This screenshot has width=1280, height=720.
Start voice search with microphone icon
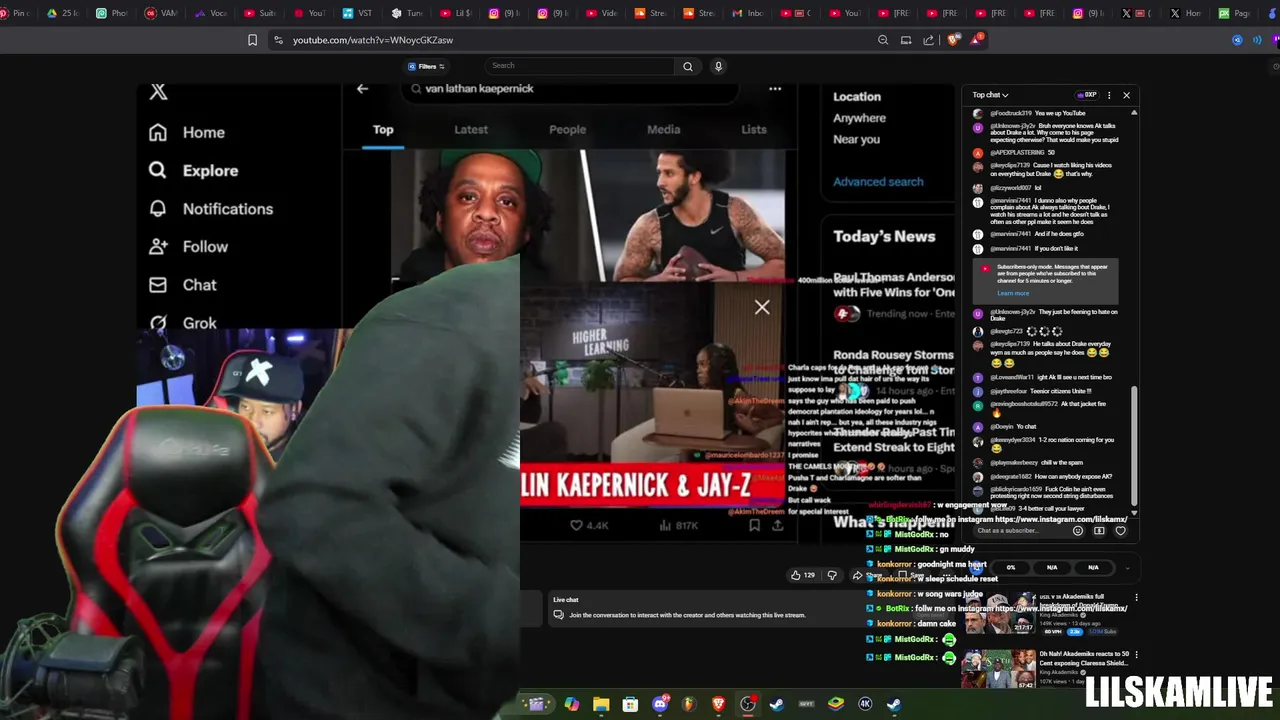[x=718, y=66]
